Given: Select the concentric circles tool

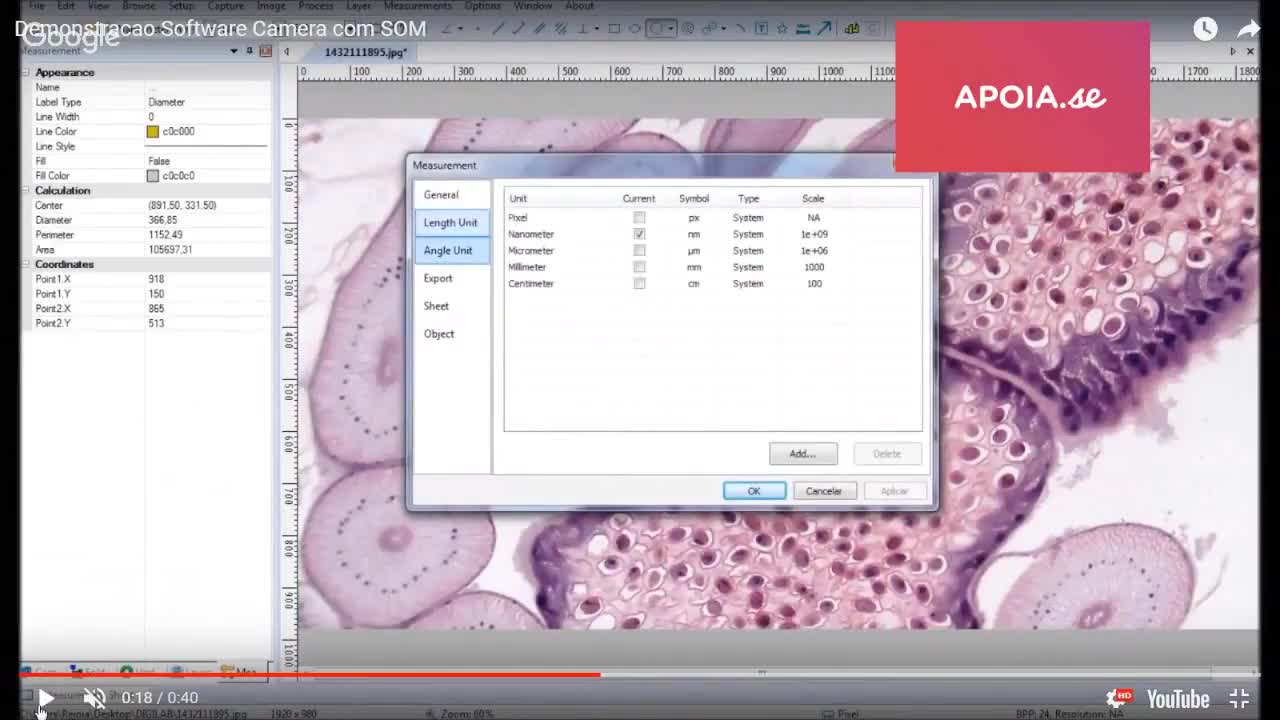Looking at the screenshot, I should (688, 29).
